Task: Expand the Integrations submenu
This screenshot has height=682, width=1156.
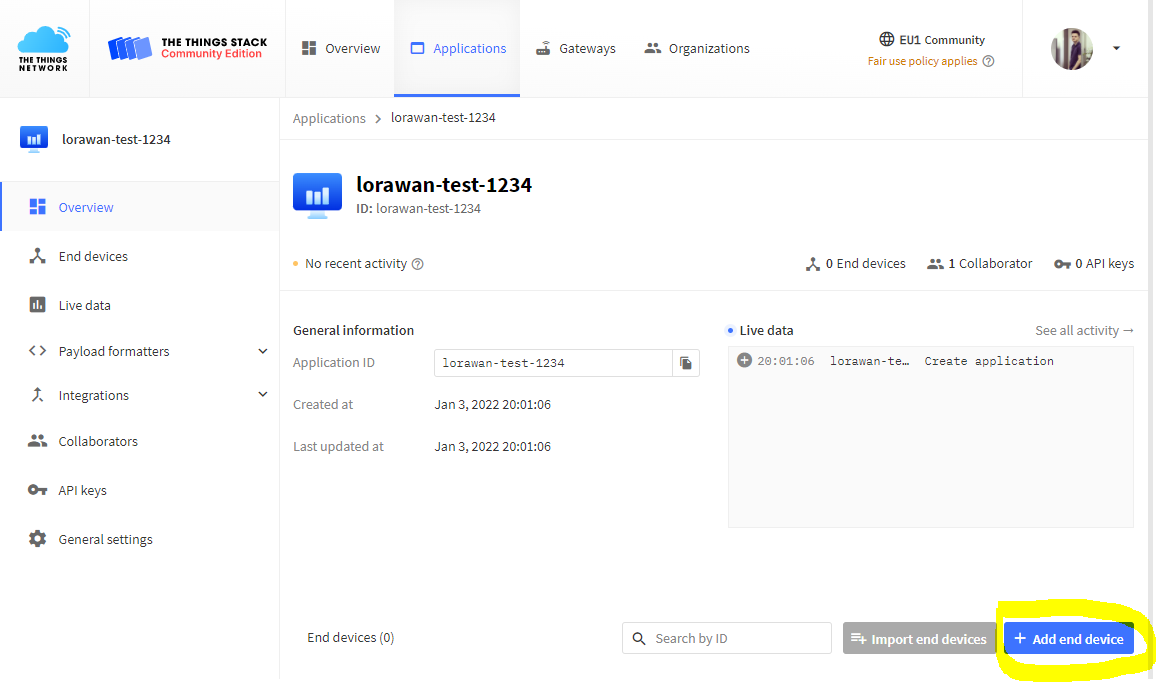Action: pos(262,394)
